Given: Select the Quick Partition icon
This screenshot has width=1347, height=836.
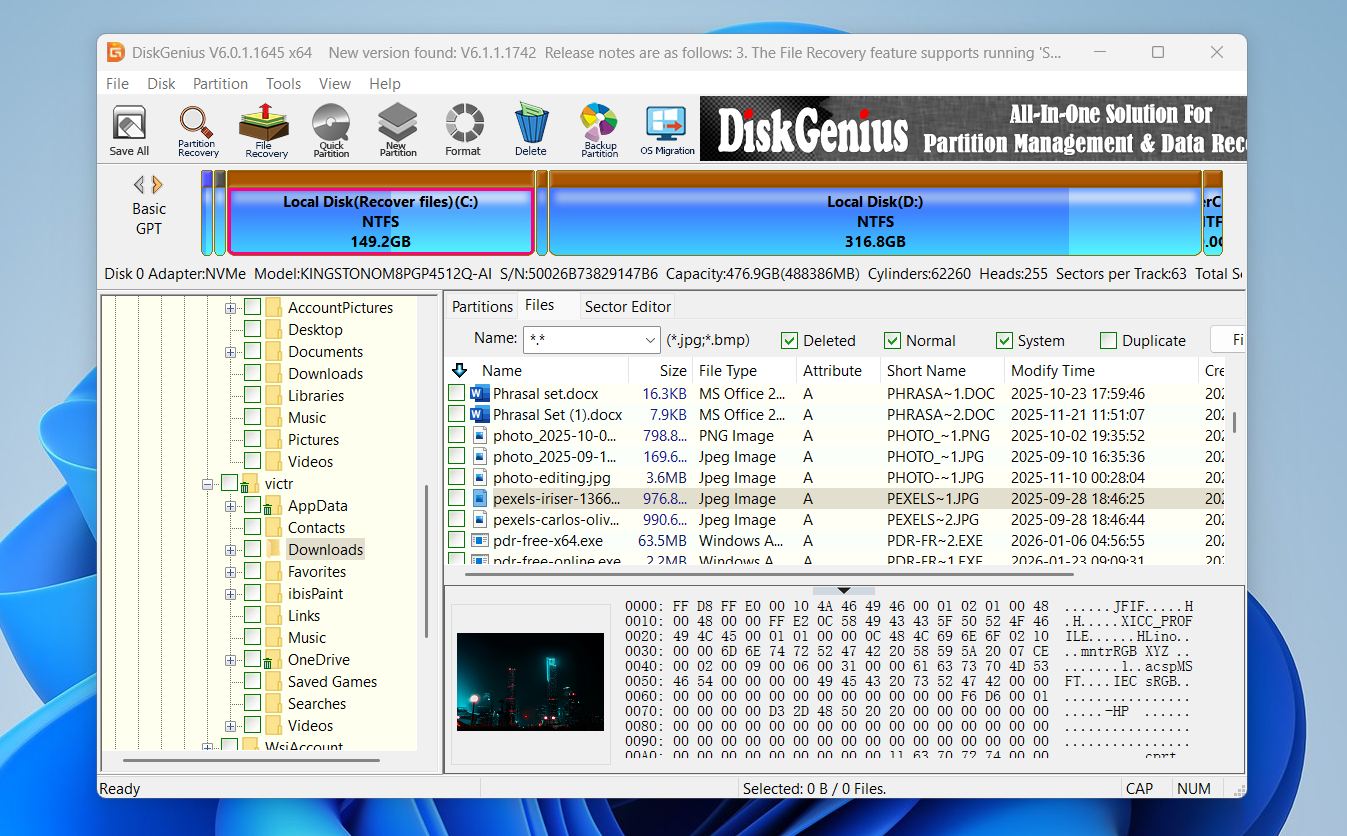Looking at the screenshot, I should pyautogui.click(x=330, y=128).
